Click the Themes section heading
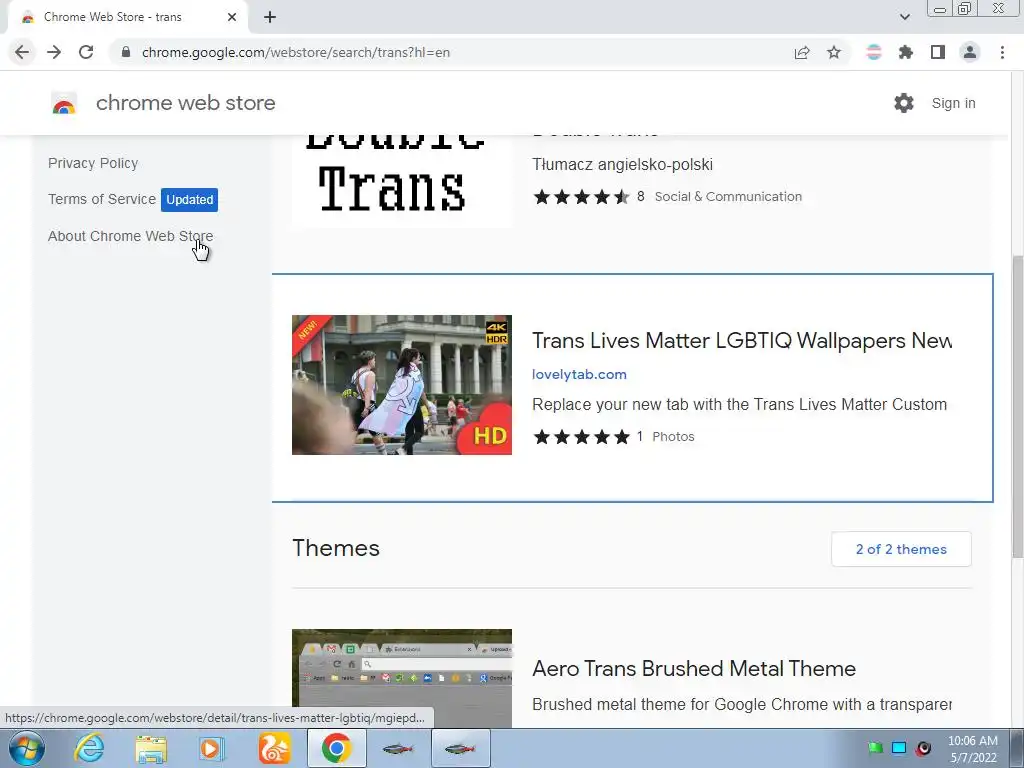1024x768 pixels. [x=336, y=549]
